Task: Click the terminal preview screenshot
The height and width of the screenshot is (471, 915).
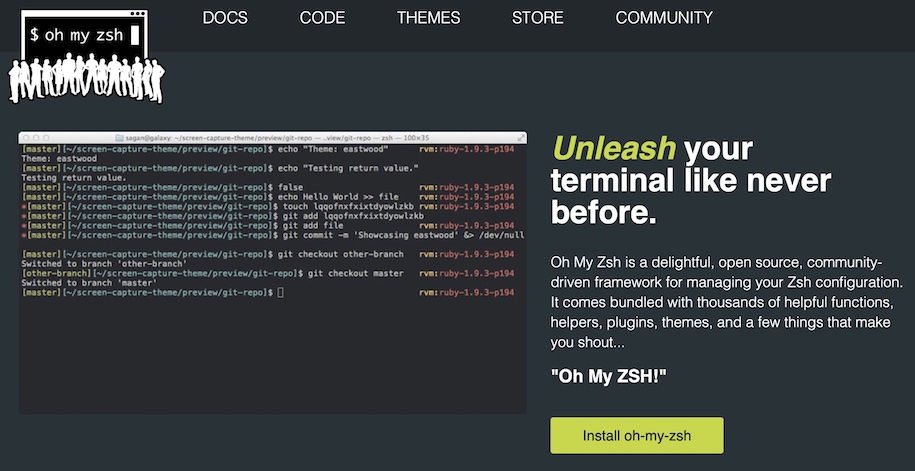Action: [273, 273]
